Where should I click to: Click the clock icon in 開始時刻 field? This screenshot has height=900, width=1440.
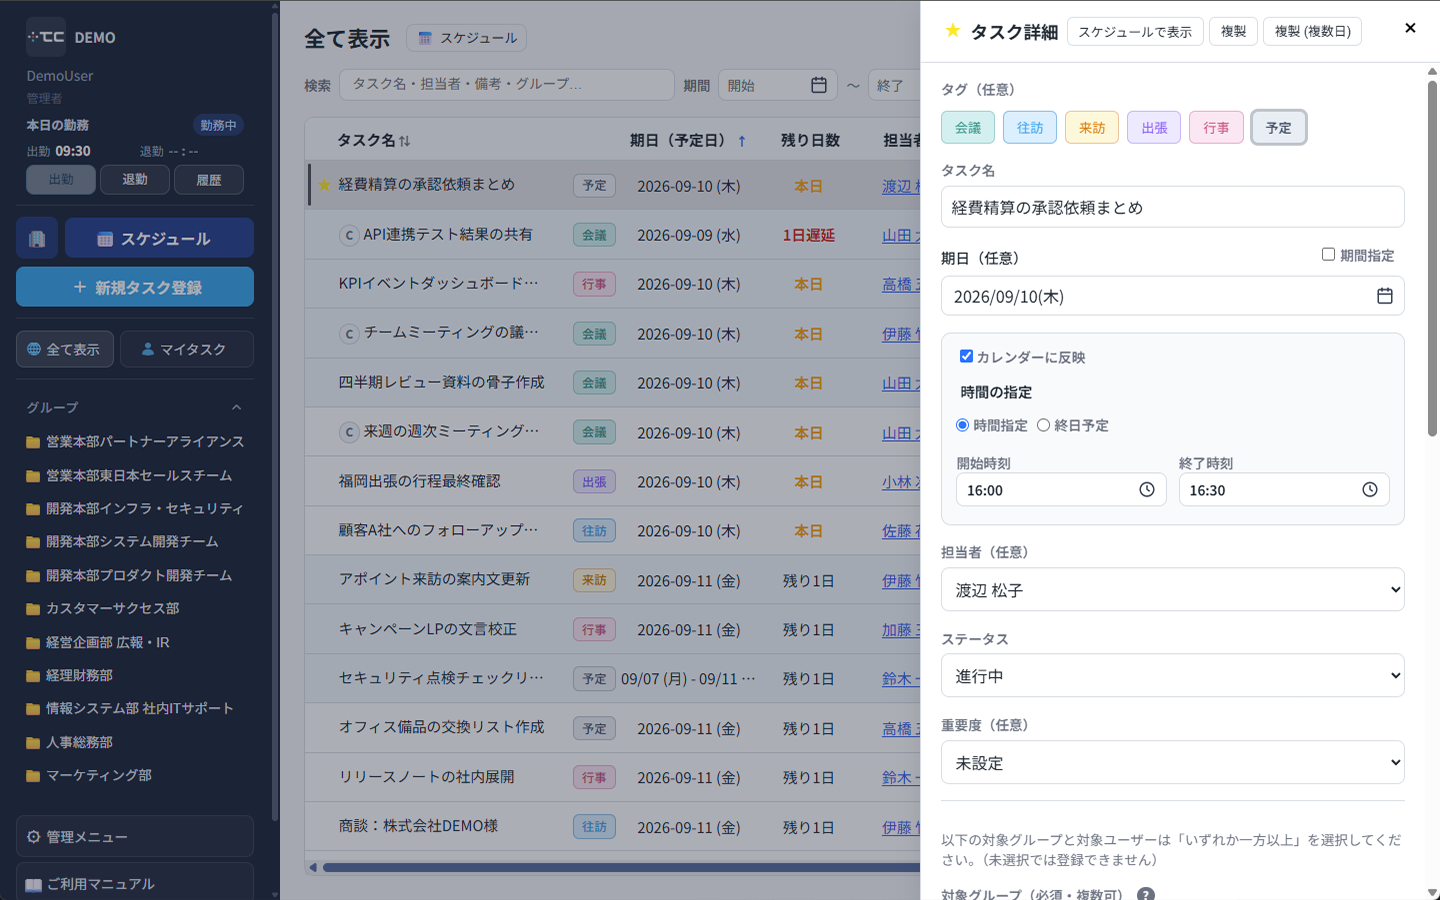pyautogui.click(x=1146, y=490)
